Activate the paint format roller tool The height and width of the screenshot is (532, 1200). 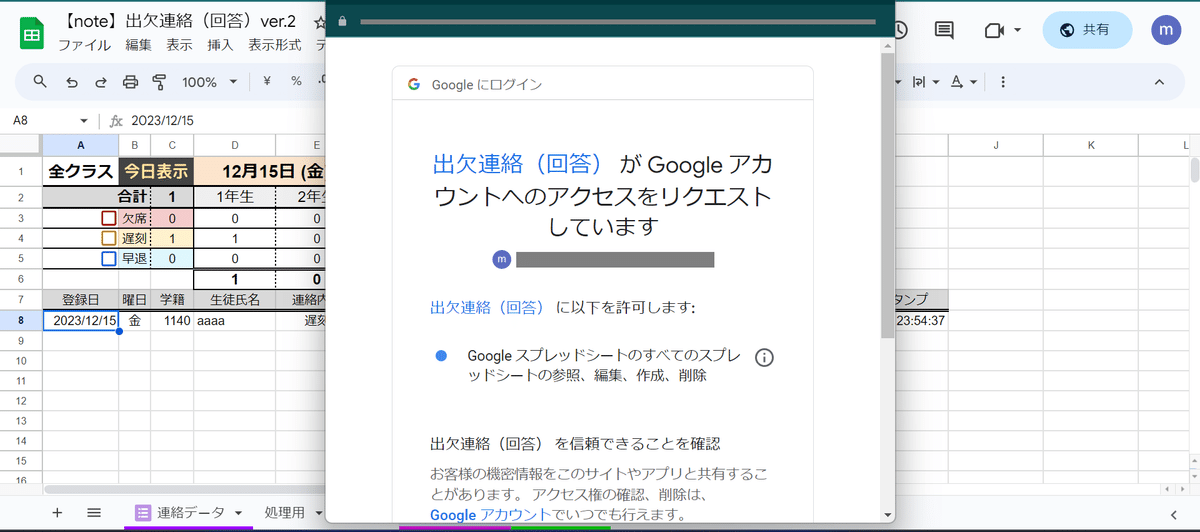tap(159, 82)
